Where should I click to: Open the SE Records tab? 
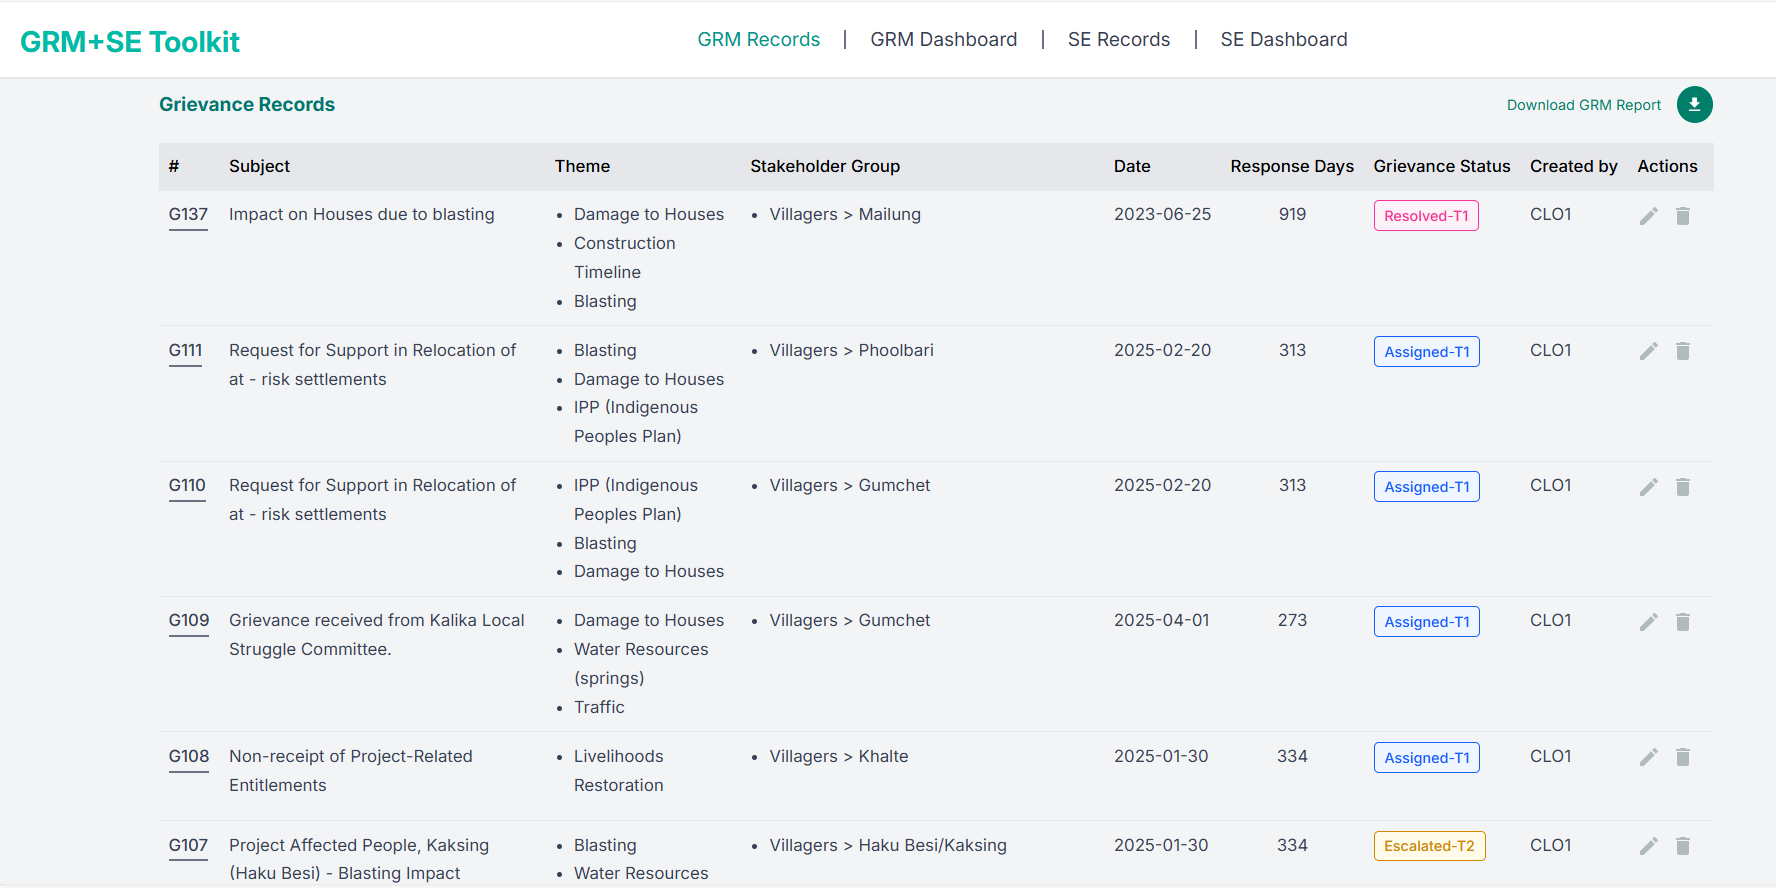click(x=1118, y=40)
